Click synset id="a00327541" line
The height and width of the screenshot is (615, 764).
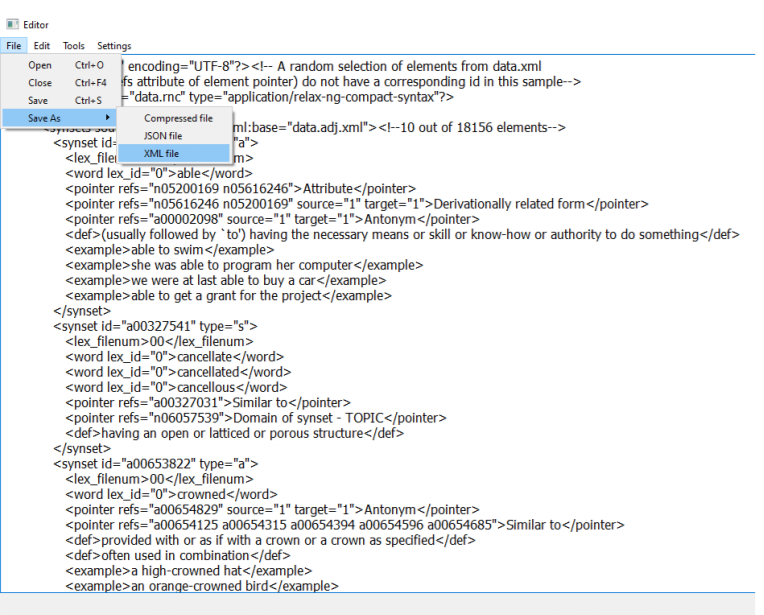(155, 326)
